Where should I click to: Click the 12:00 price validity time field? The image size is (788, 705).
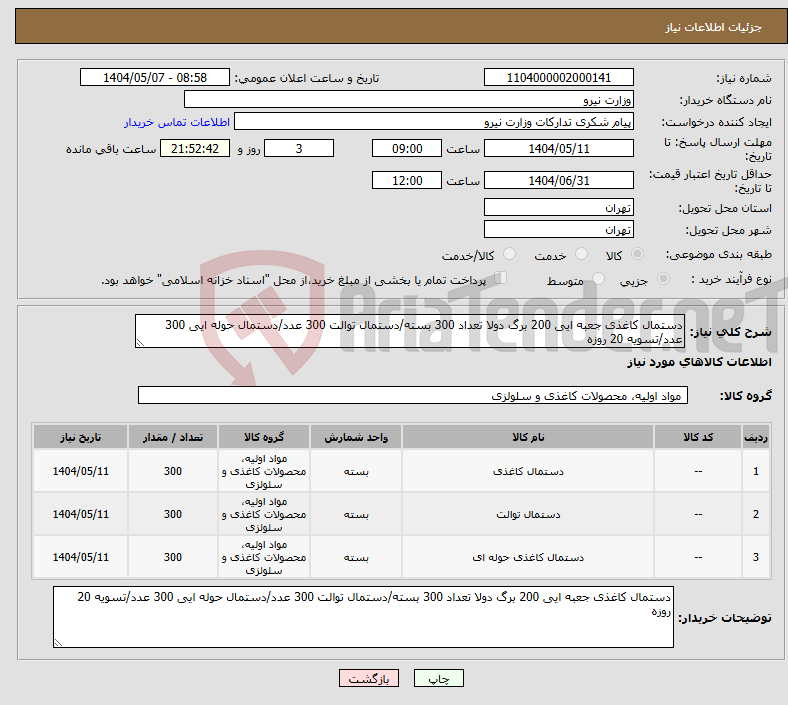click(406, 181)
